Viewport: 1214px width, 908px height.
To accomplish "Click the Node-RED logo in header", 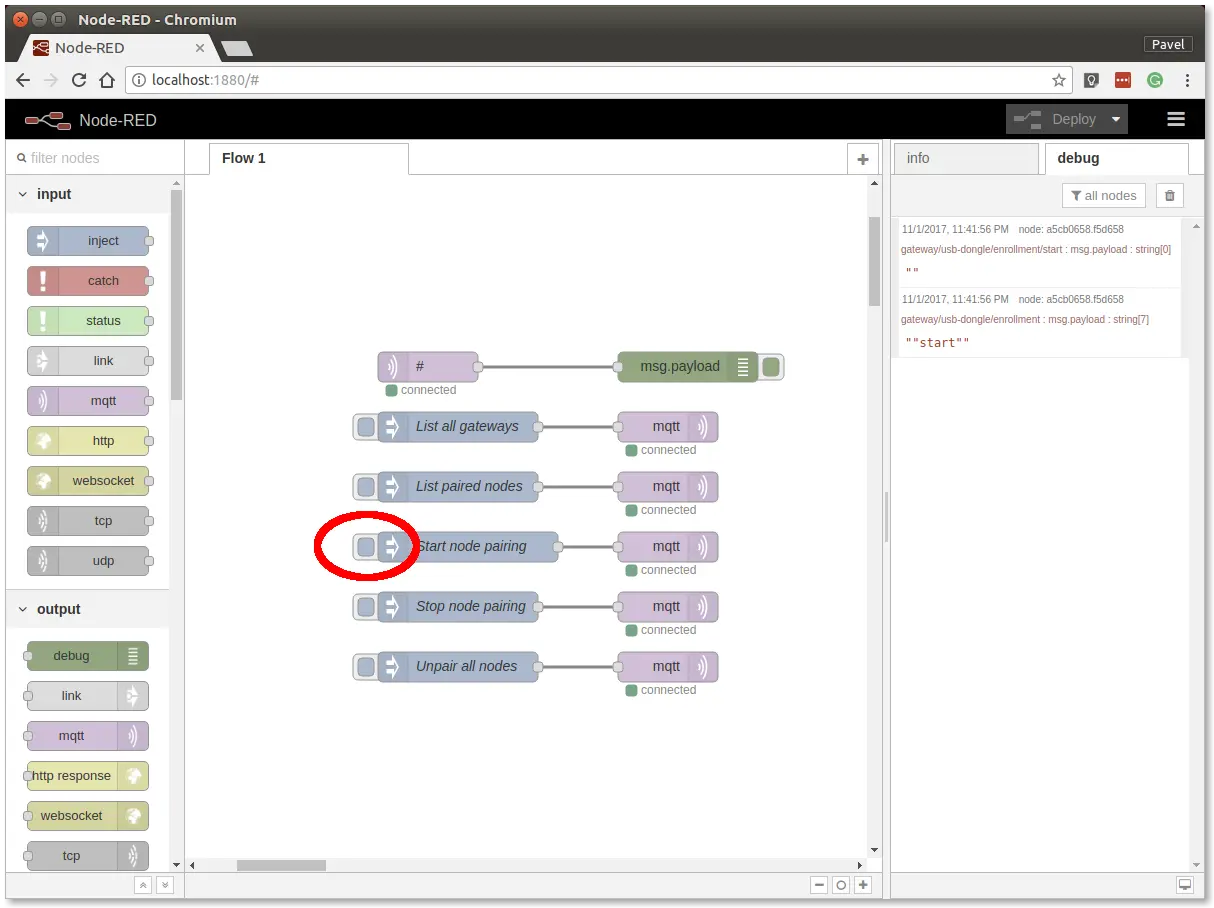I will [x=90, y=120].
